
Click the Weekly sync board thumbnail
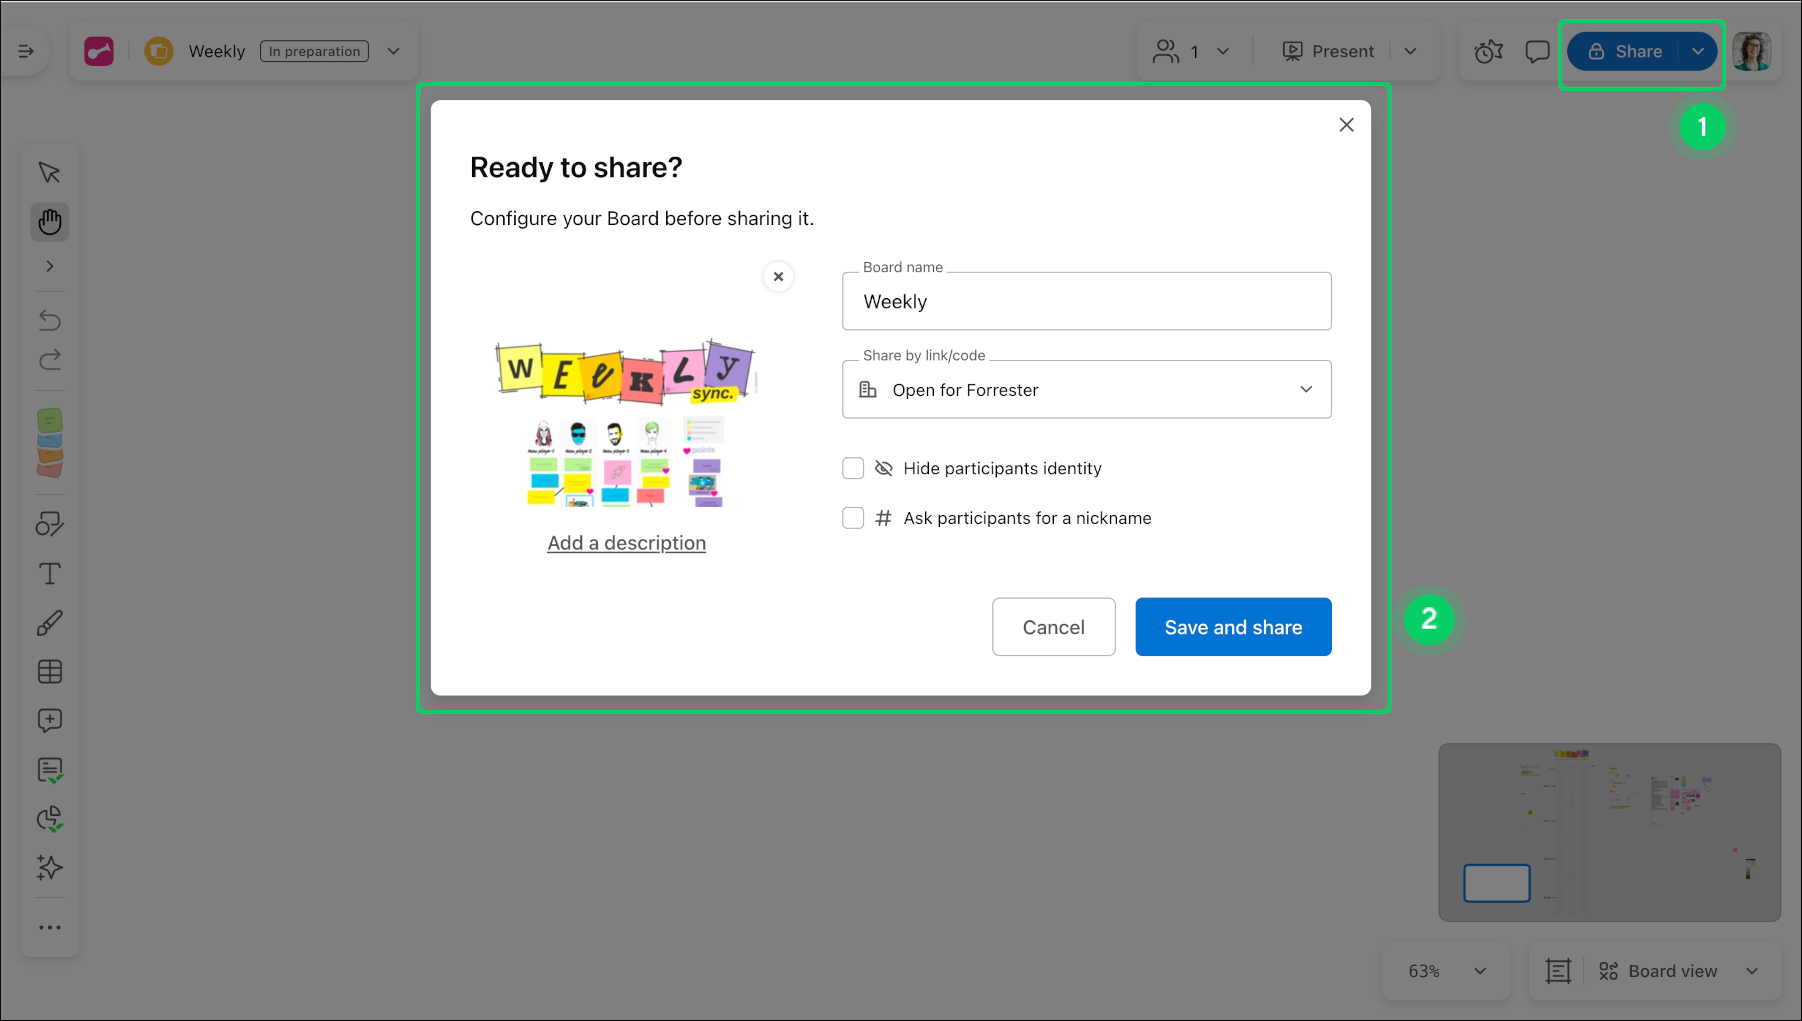626,423
